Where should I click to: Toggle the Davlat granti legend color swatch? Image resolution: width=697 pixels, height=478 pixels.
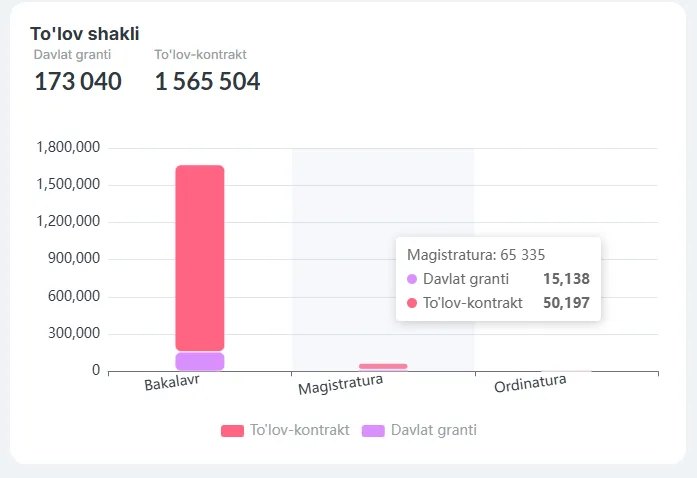(372, 431)
